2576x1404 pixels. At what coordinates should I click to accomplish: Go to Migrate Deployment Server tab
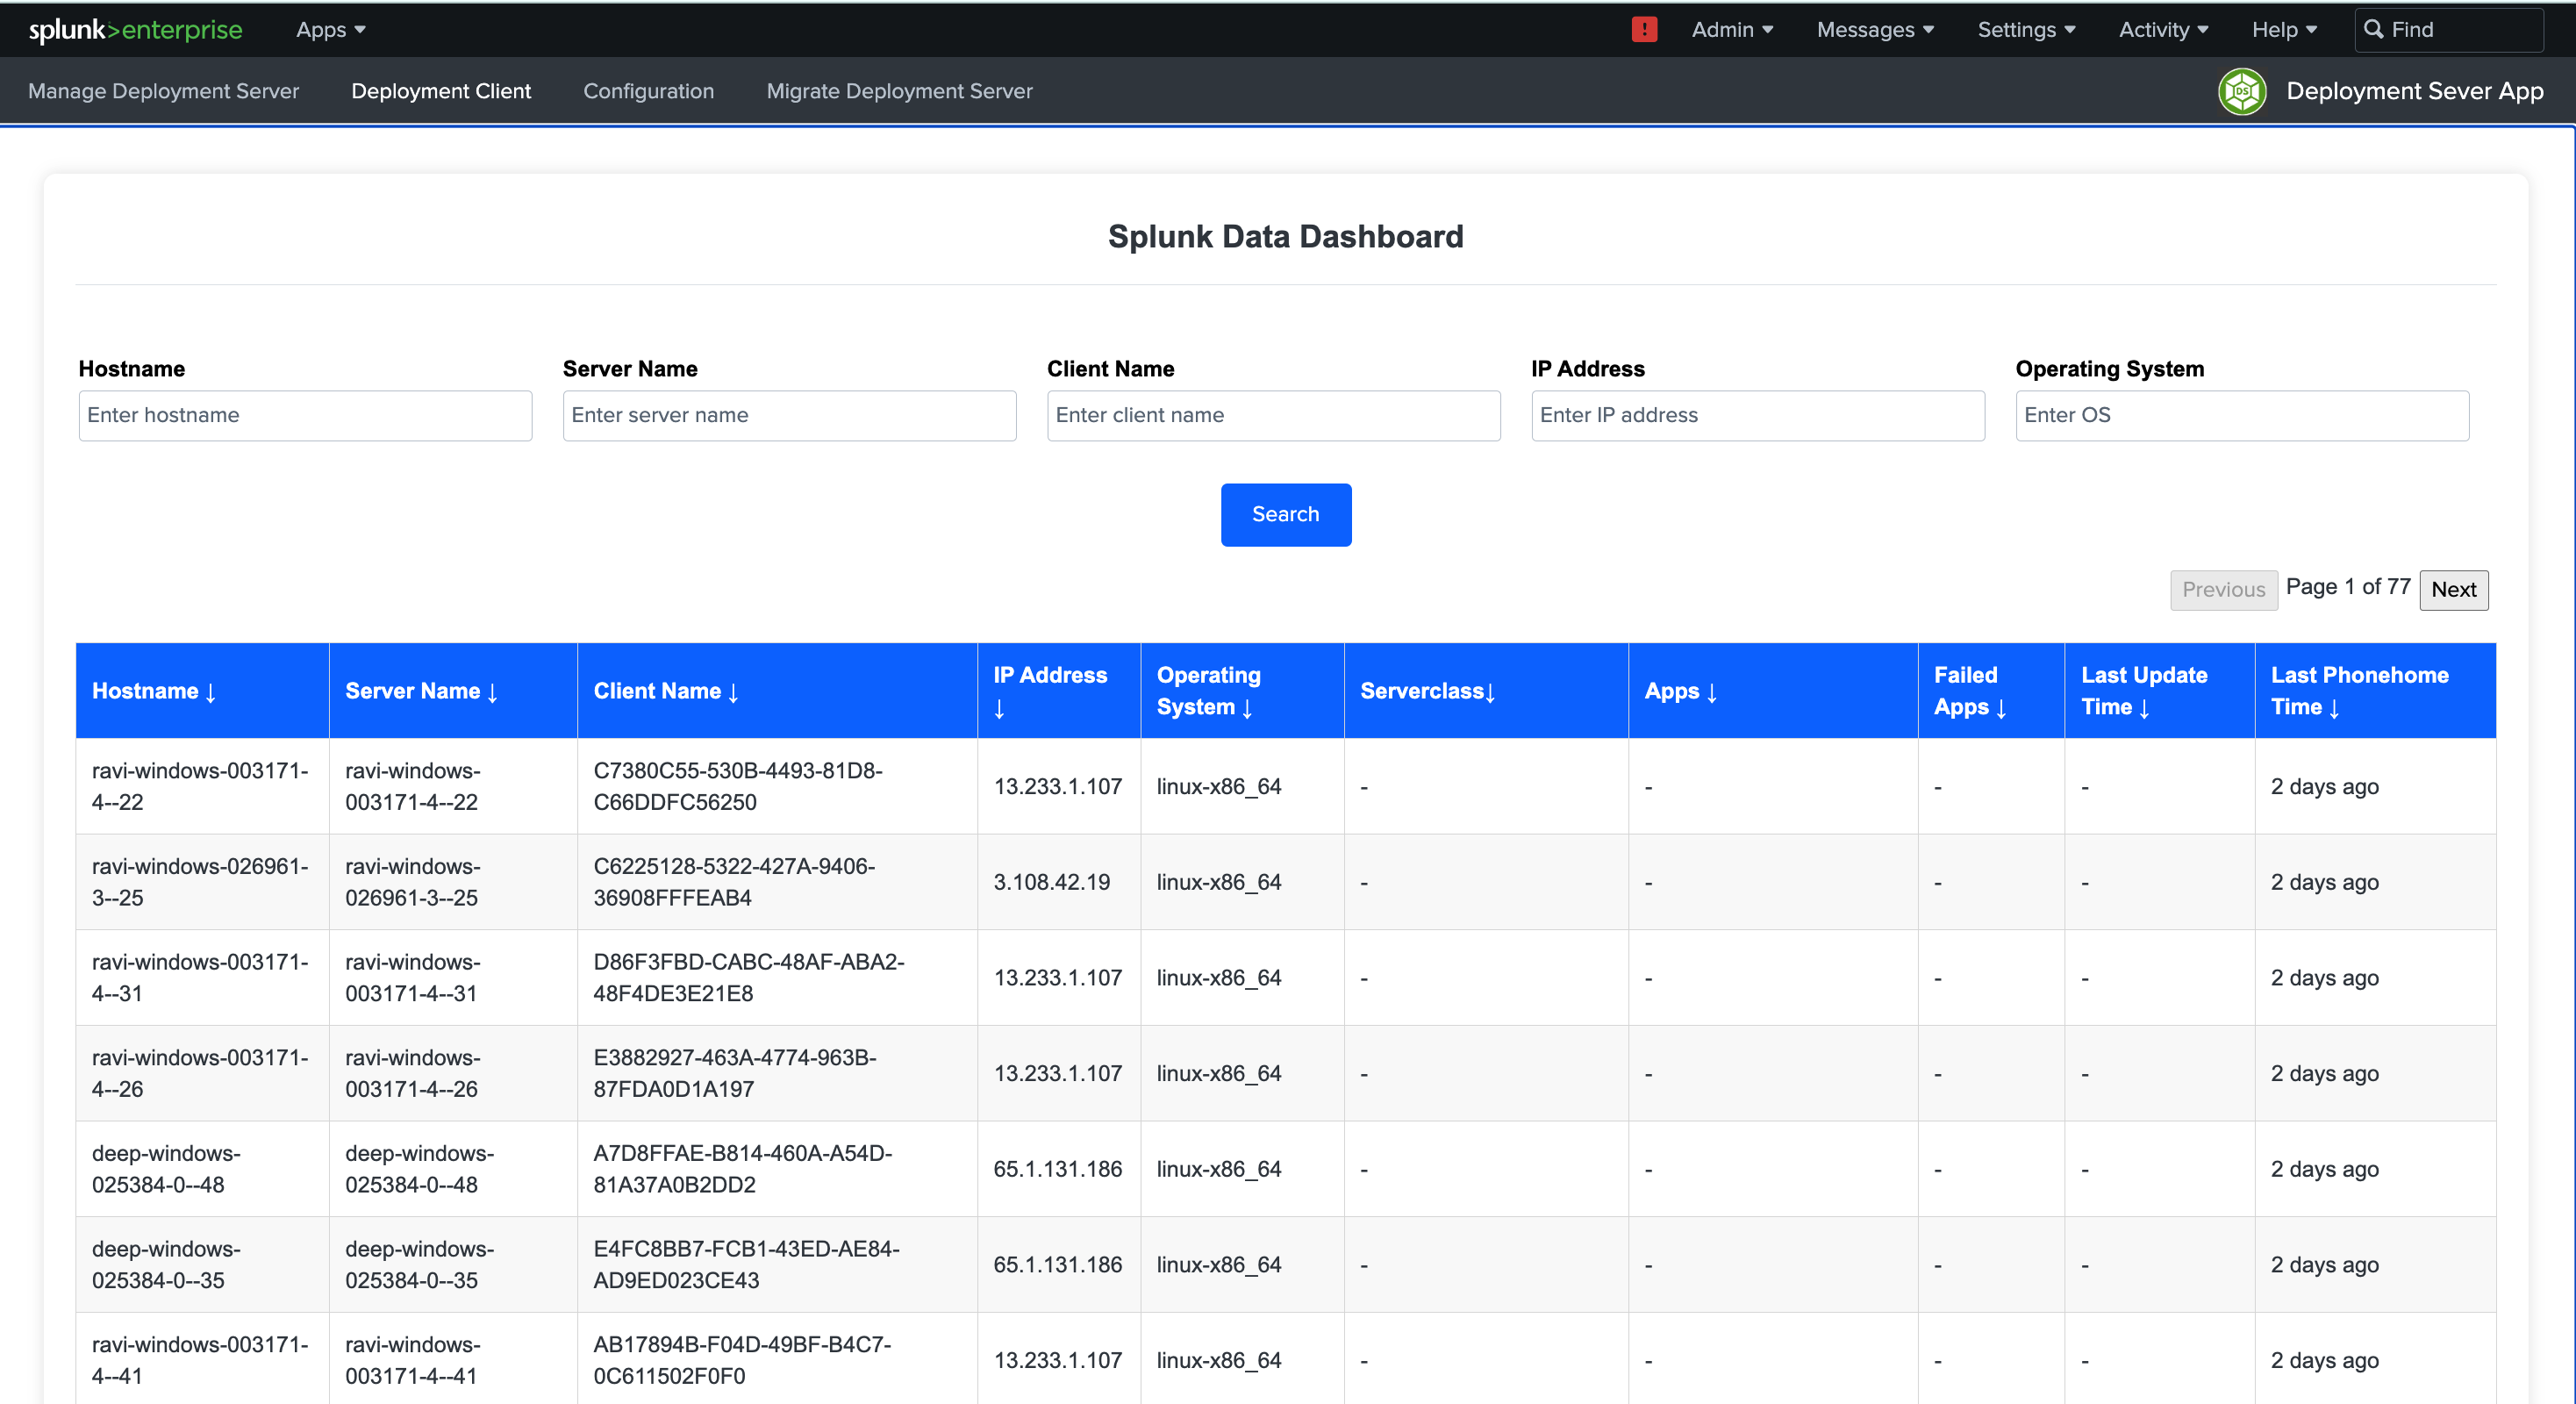tap(899, 91)
